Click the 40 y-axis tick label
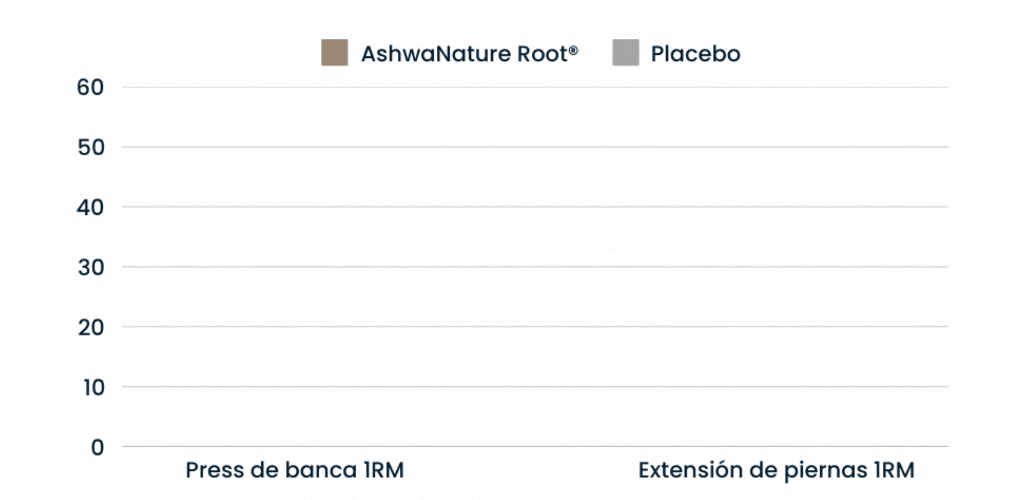1024x500 pixels. tap(90, 207)
